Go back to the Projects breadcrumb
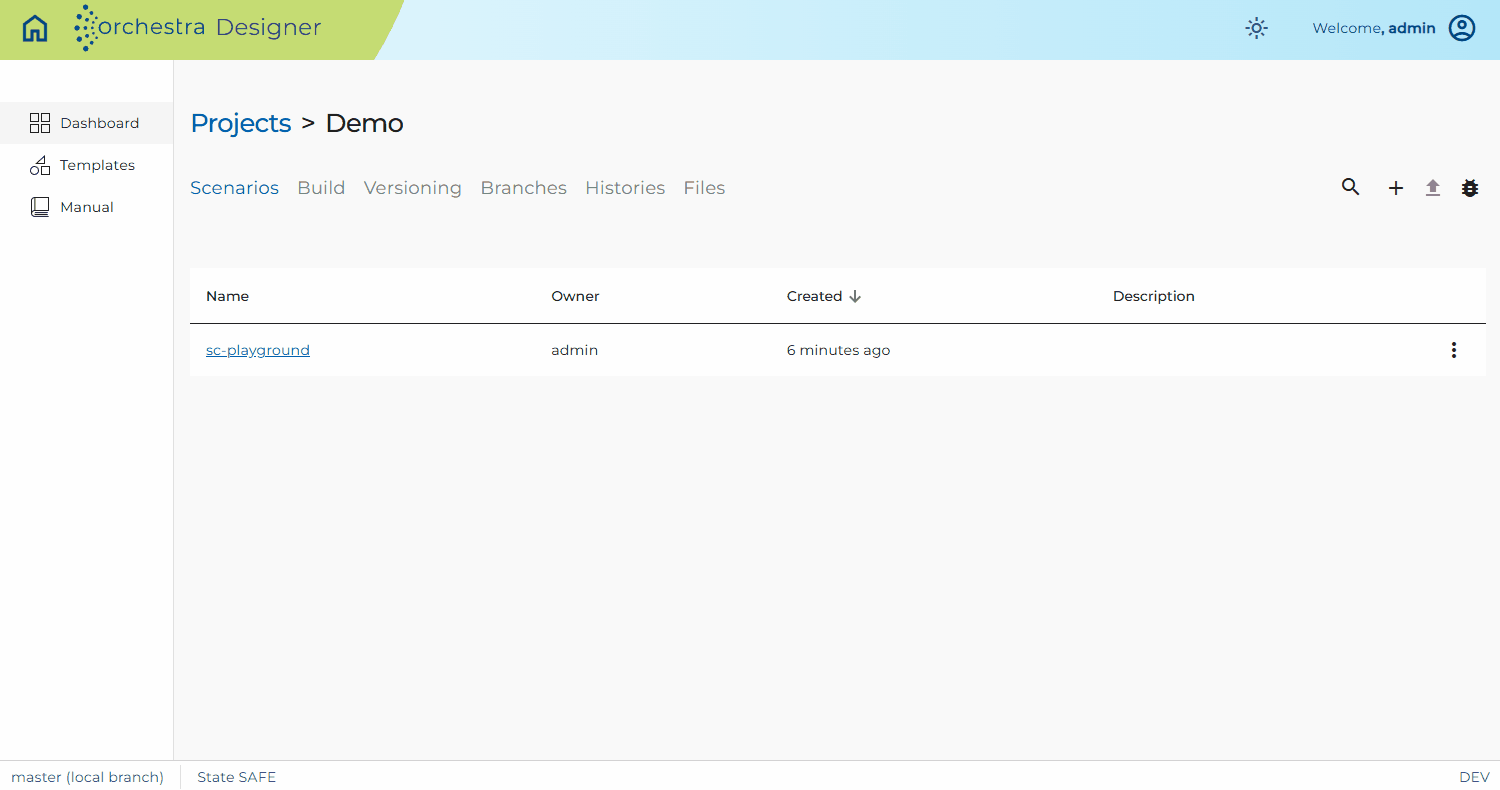Viewport: 1500px width, 790px height. pyautogui.click(x=241, y=123)
